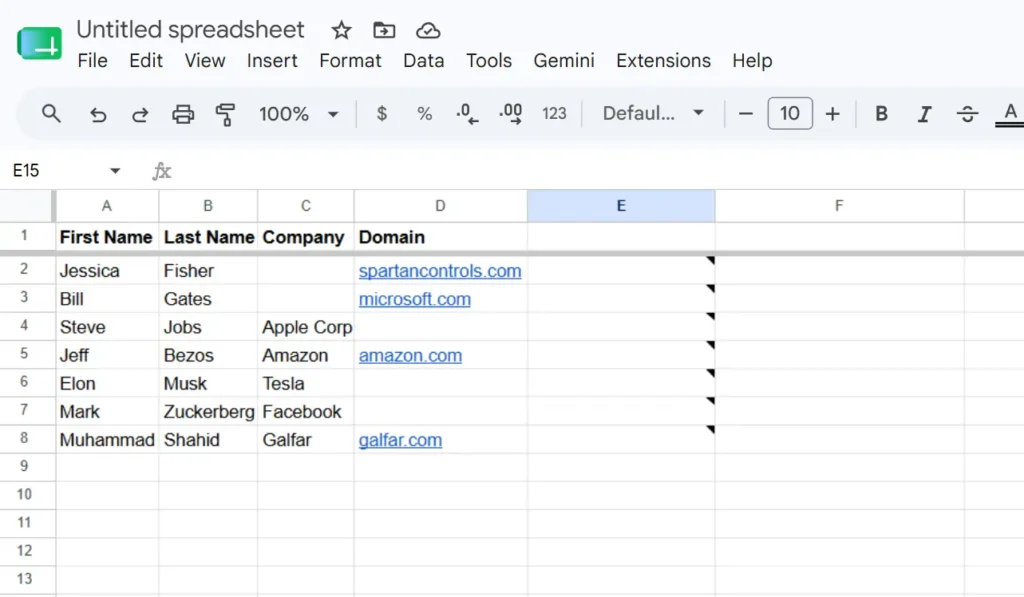The width and height of the screenshot is (1024, 597).
Task: Select column A header
Action: [x=106, y=206]
